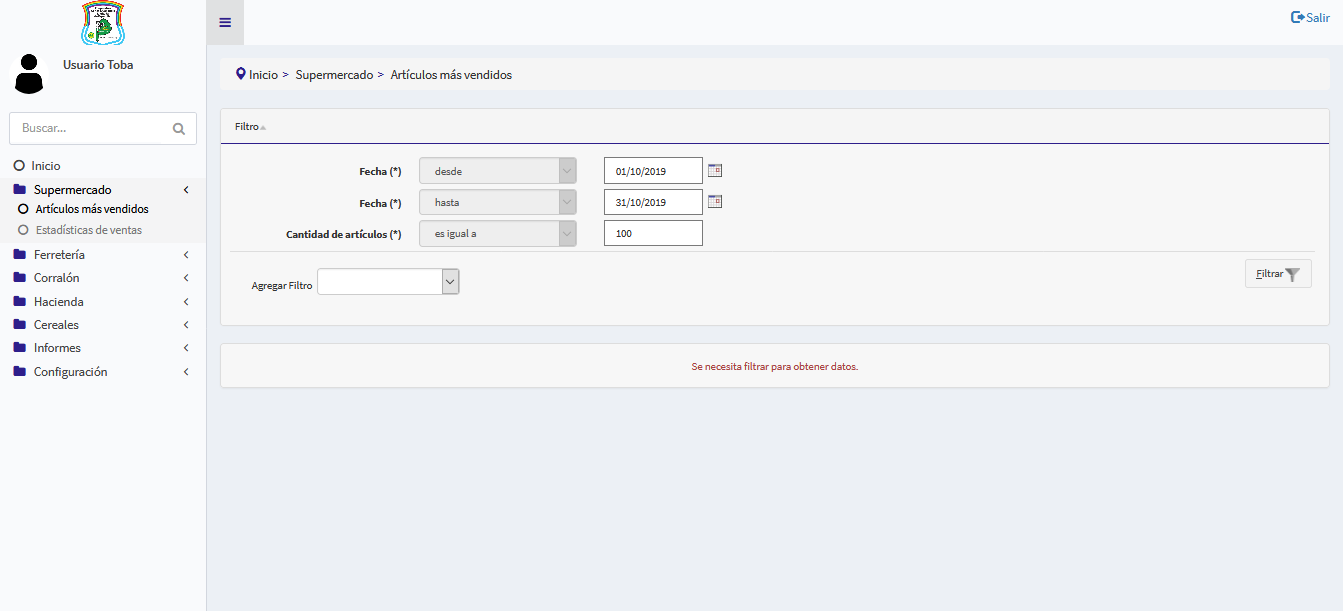Open calendar picker for the 'hasta' date
The width and height of the screenshot is (1343, 611).
pyautogui.click(x=714, y=202)
